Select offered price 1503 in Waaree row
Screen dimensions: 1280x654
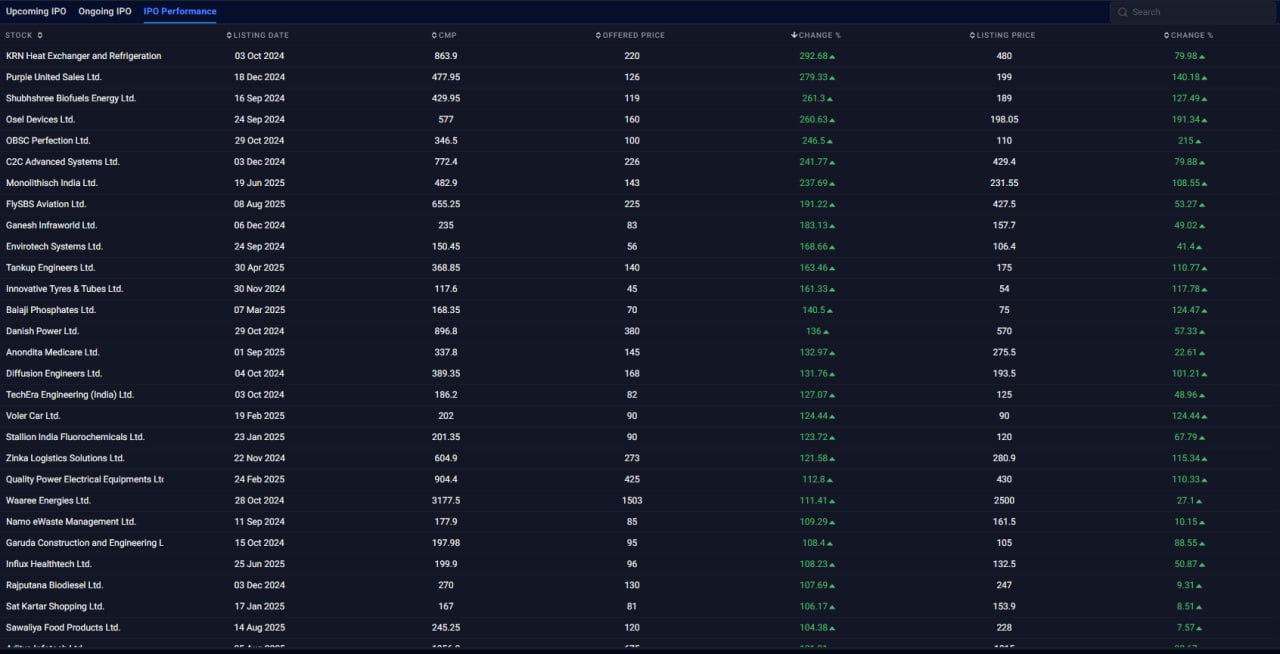(x=632, y=500)
